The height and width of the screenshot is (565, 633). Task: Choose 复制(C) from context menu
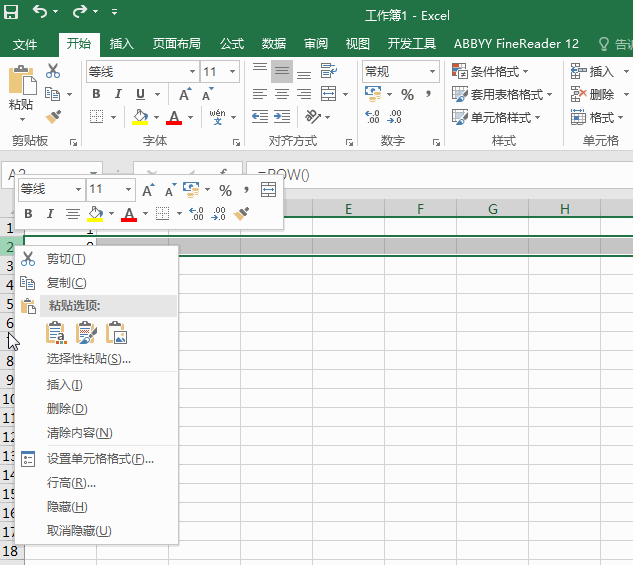coord(97,282)
